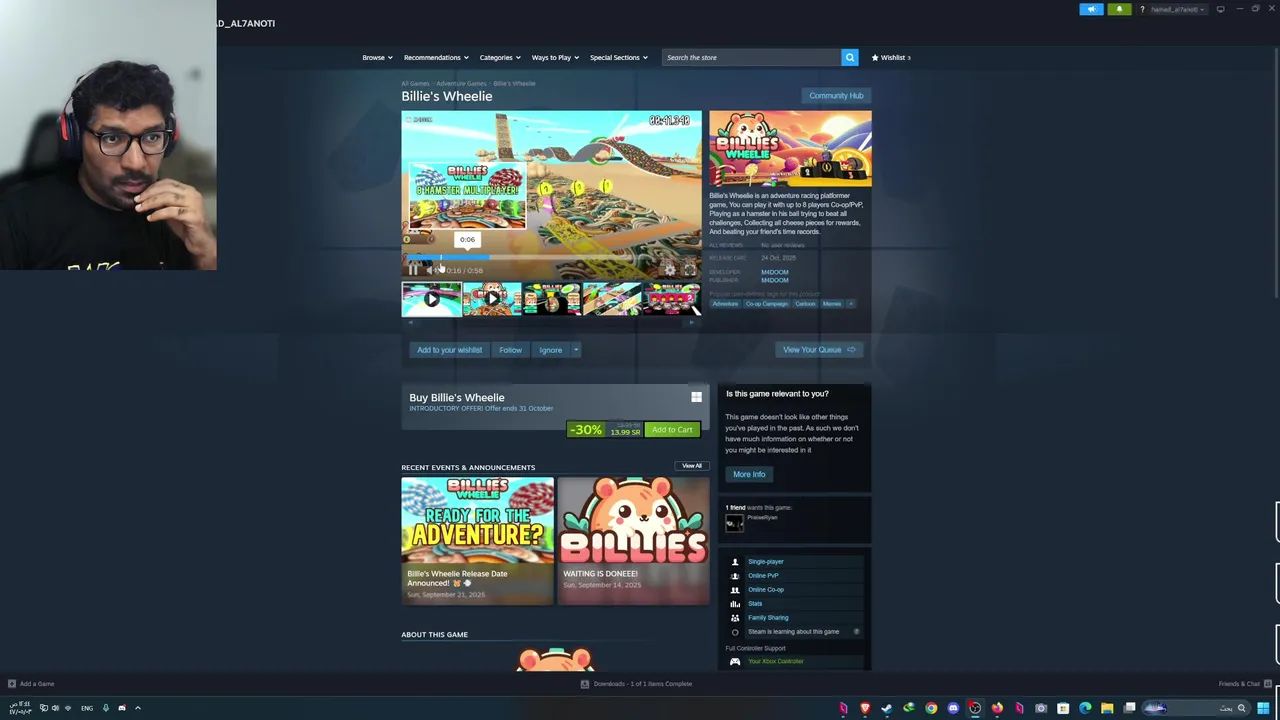Open the green notifications bell

[1119, 9]
